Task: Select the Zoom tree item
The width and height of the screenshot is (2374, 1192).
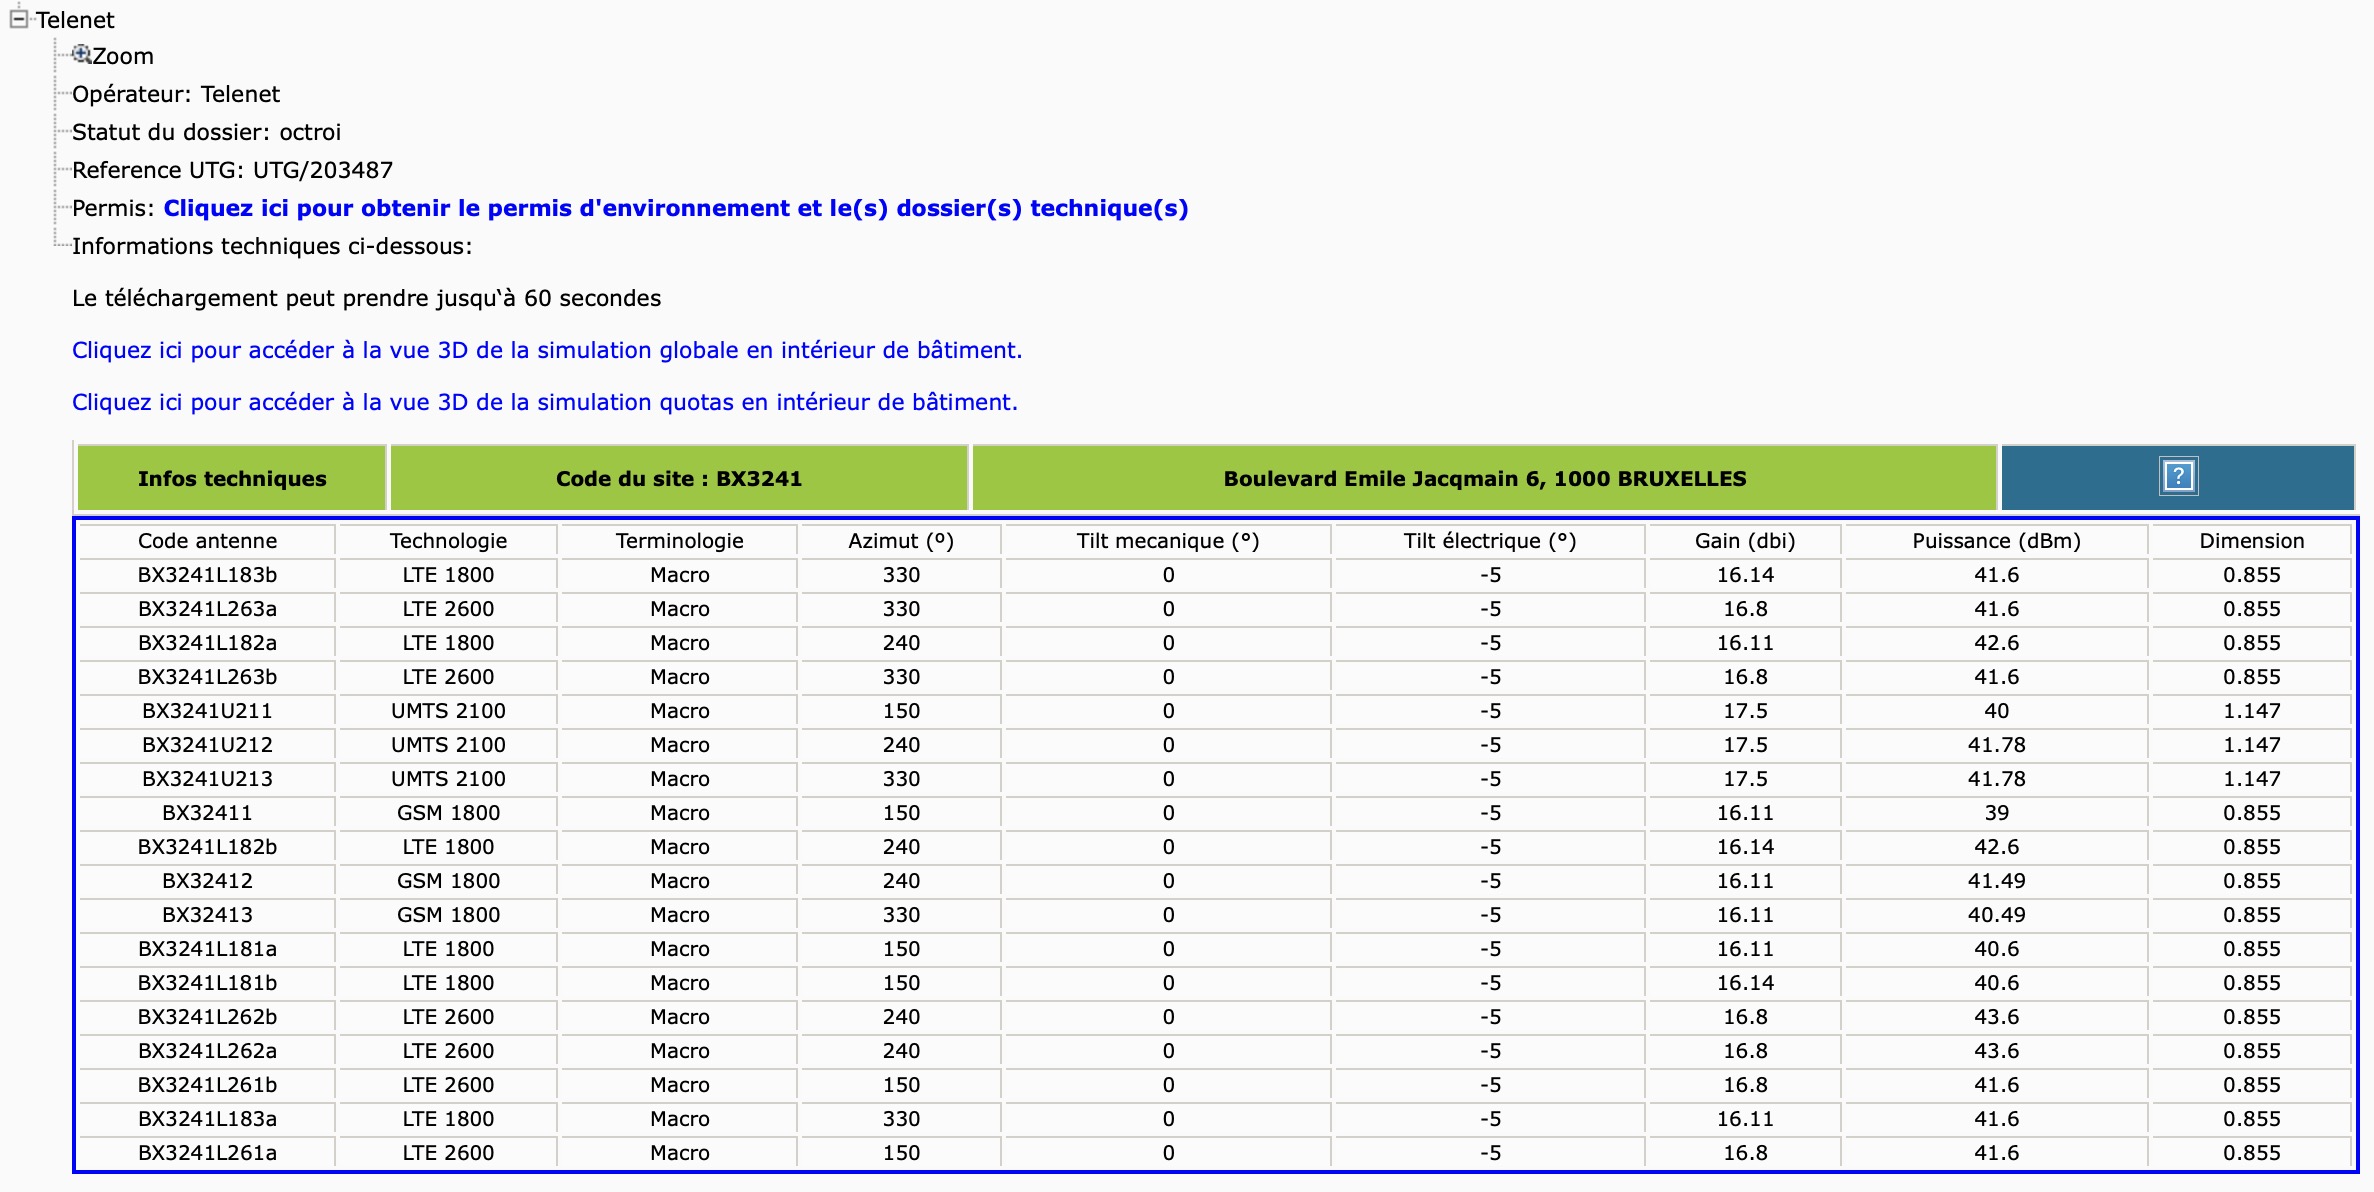Action: [123, 56]
